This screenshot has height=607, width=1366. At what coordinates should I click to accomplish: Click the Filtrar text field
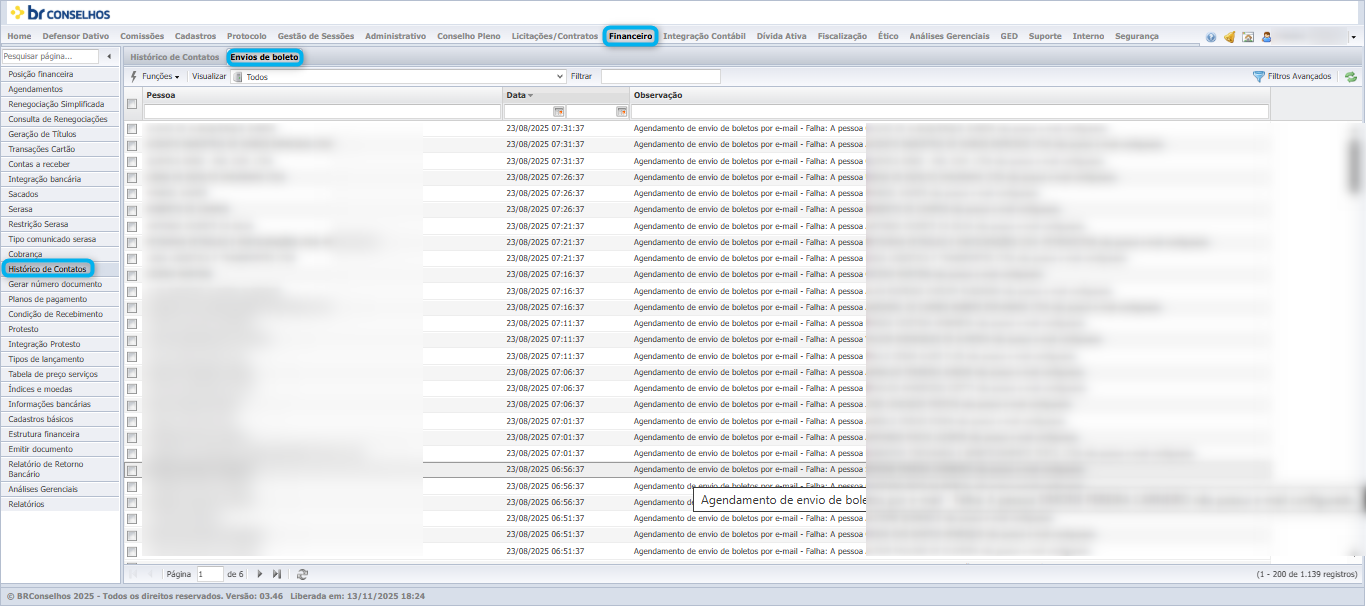coord(660,77)
